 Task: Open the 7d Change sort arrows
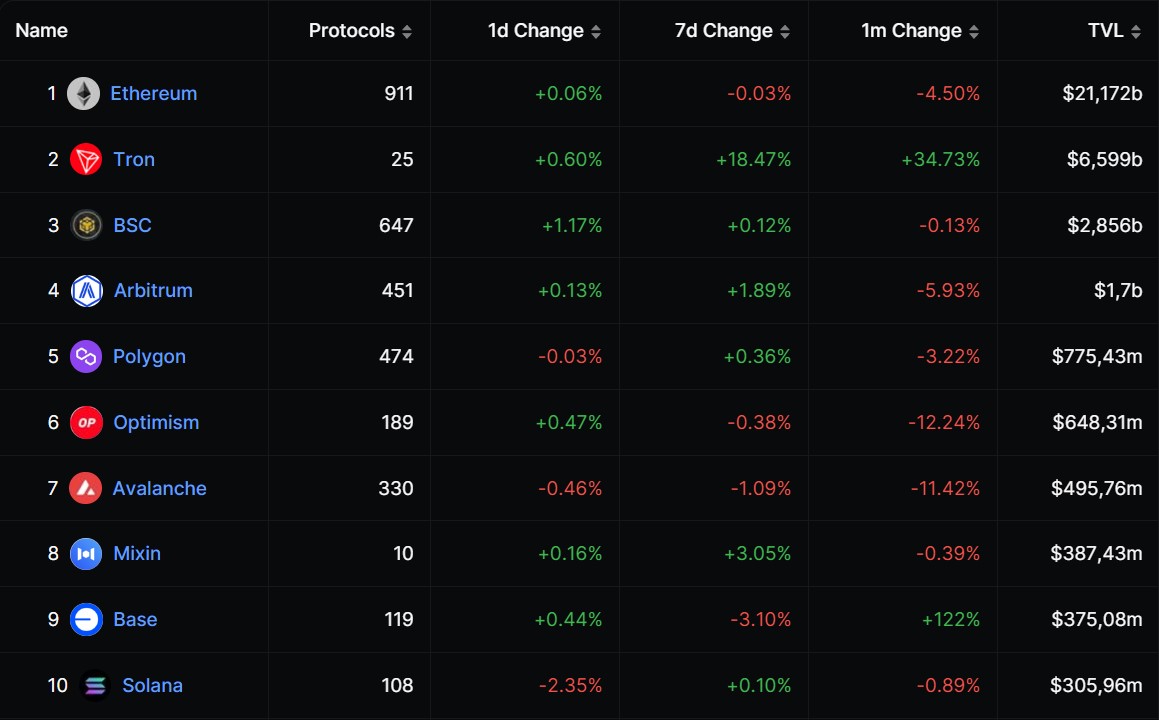[786, 30]
